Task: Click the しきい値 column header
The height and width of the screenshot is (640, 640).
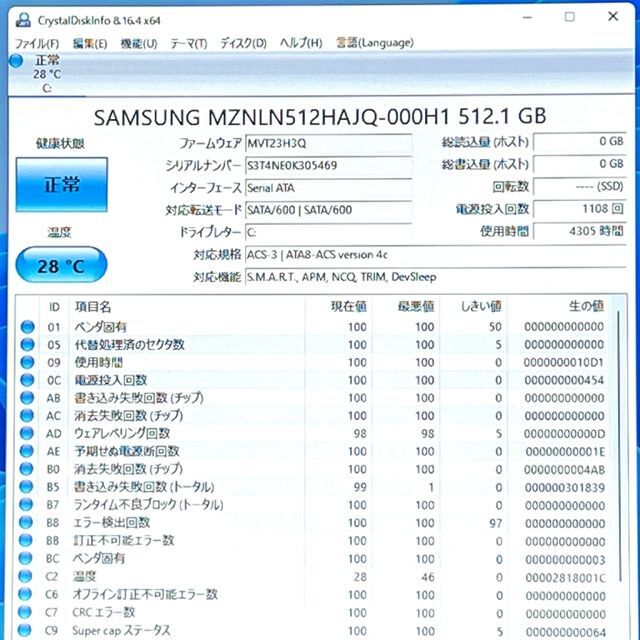Action: 481,306
